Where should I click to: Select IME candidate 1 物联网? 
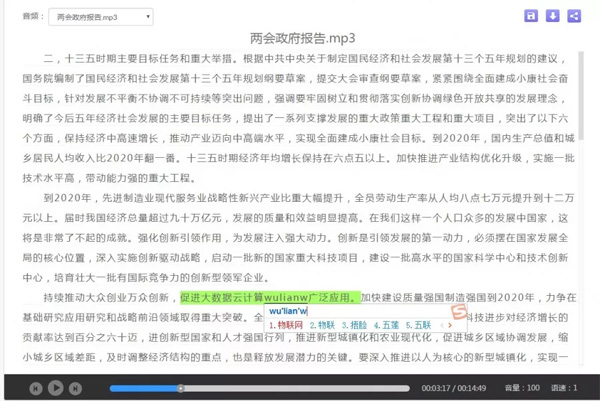286,325
